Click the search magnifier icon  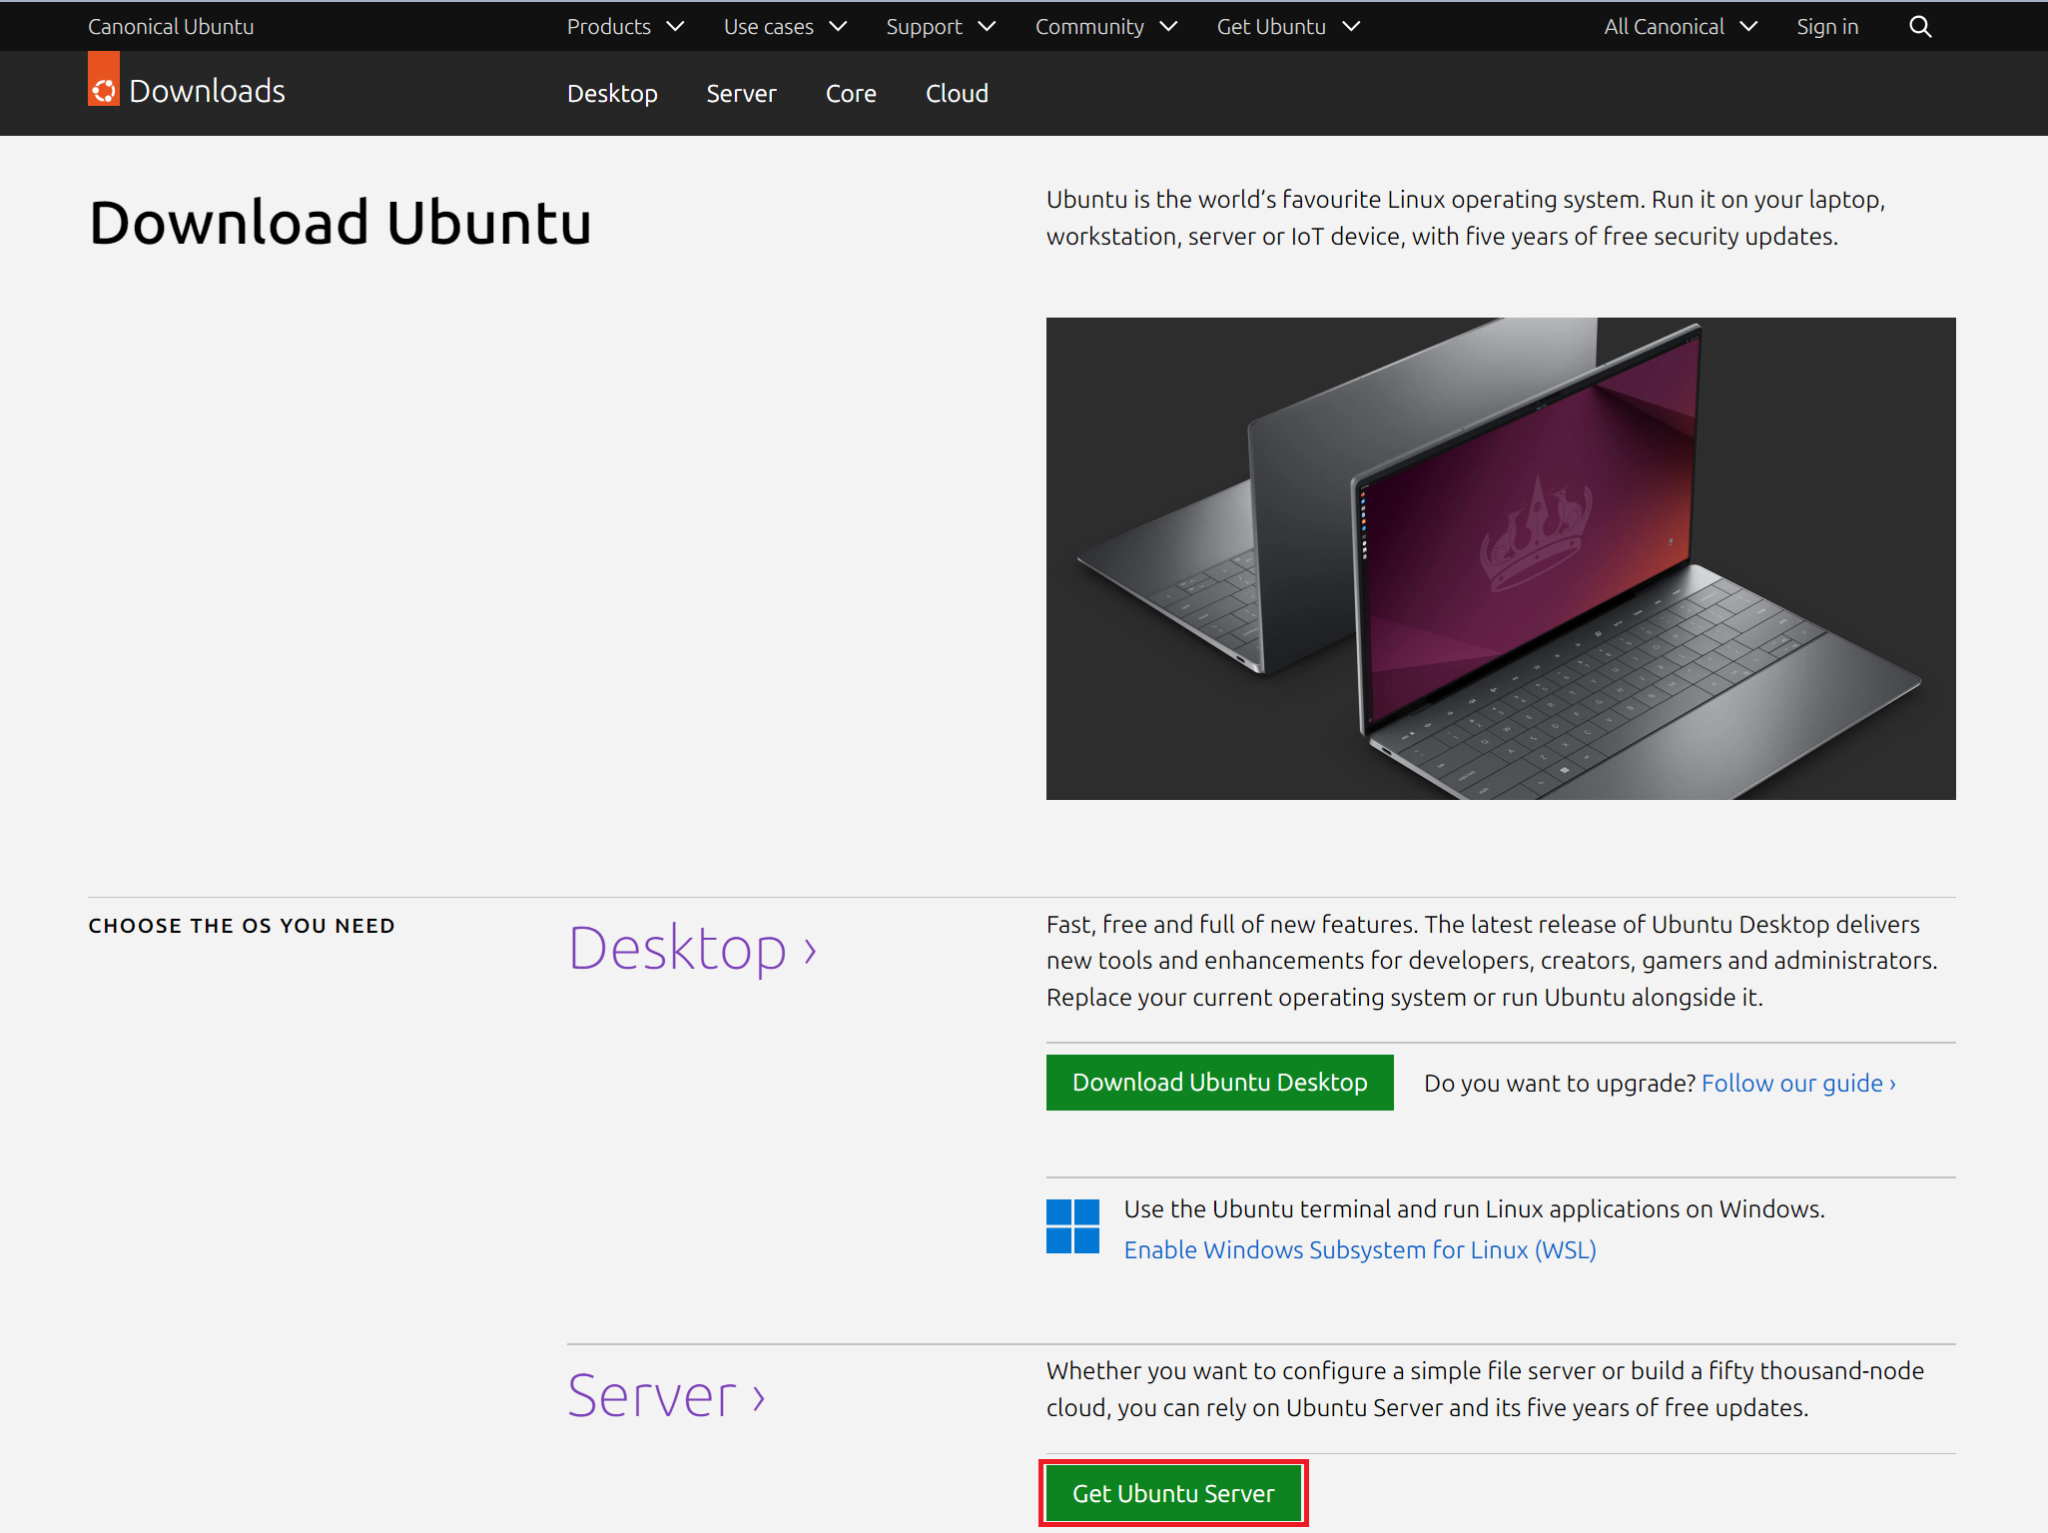1919,27
